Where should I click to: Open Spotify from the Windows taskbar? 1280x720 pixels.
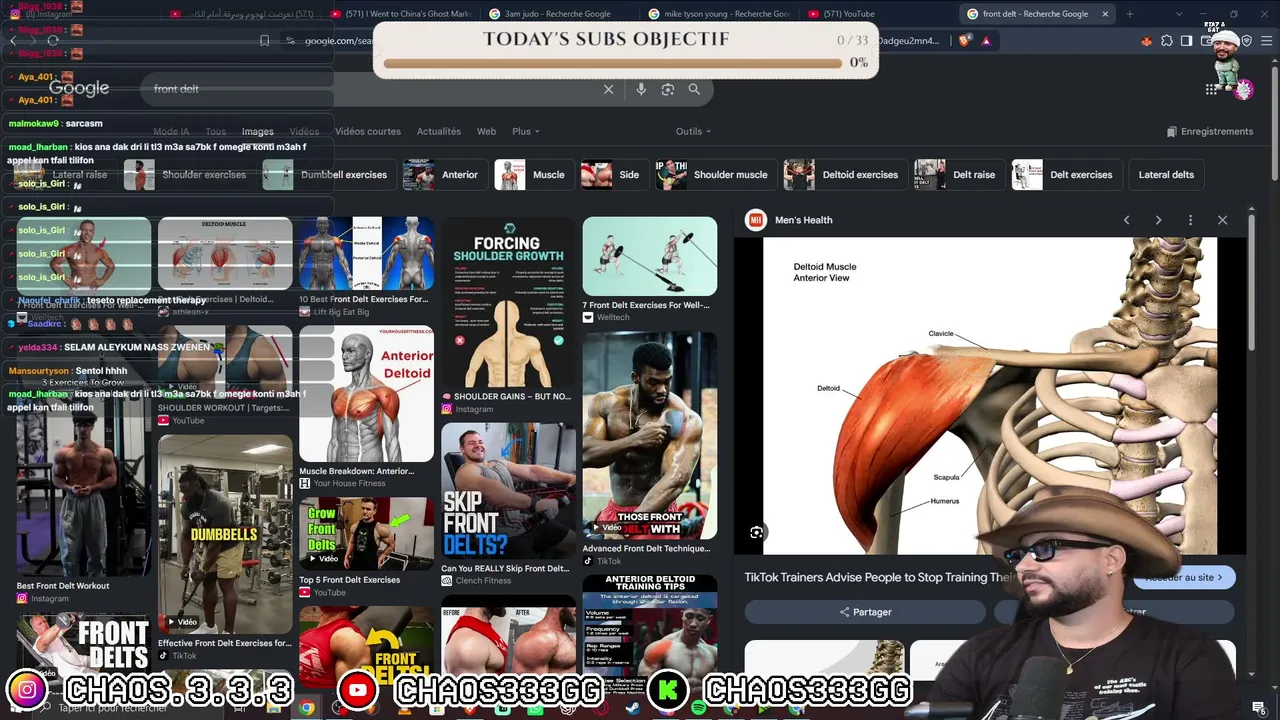[698, 708]
